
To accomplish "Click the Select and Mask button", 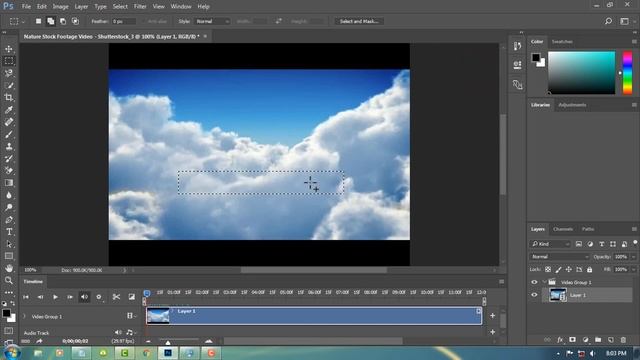I will [359, 21].
